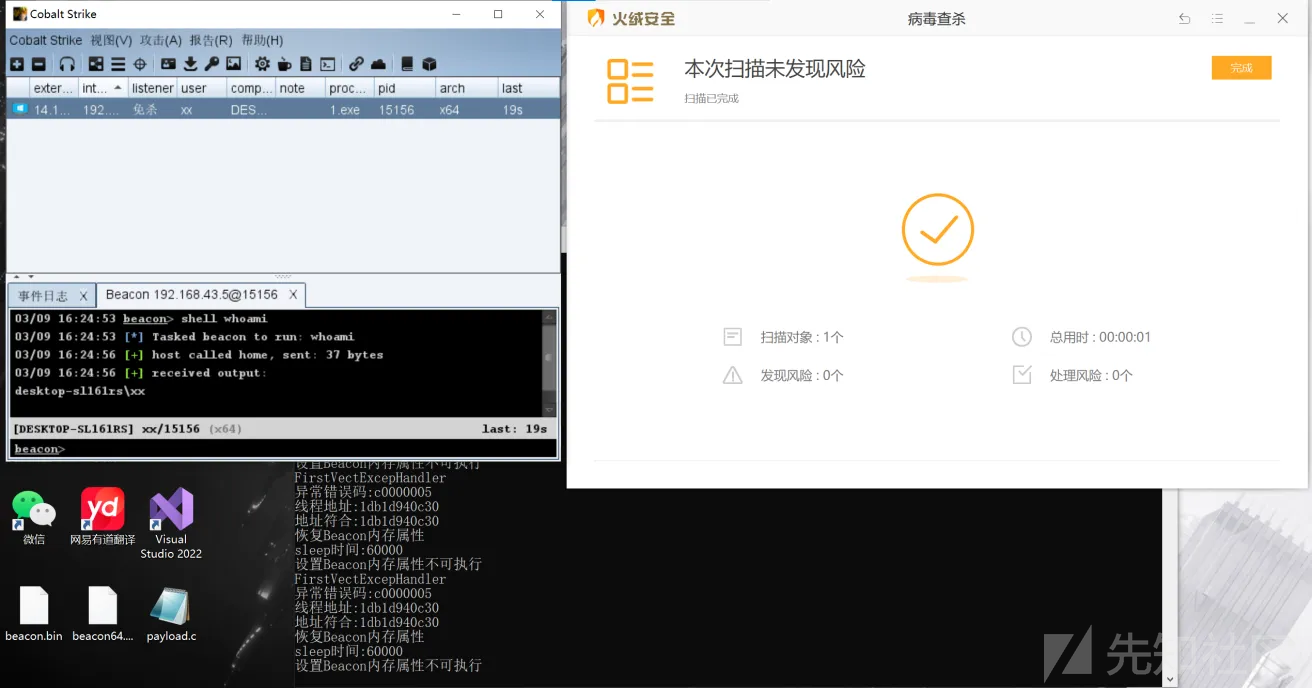
Task: Click the chain link icon to host a file
Action: tap(356, 64)
